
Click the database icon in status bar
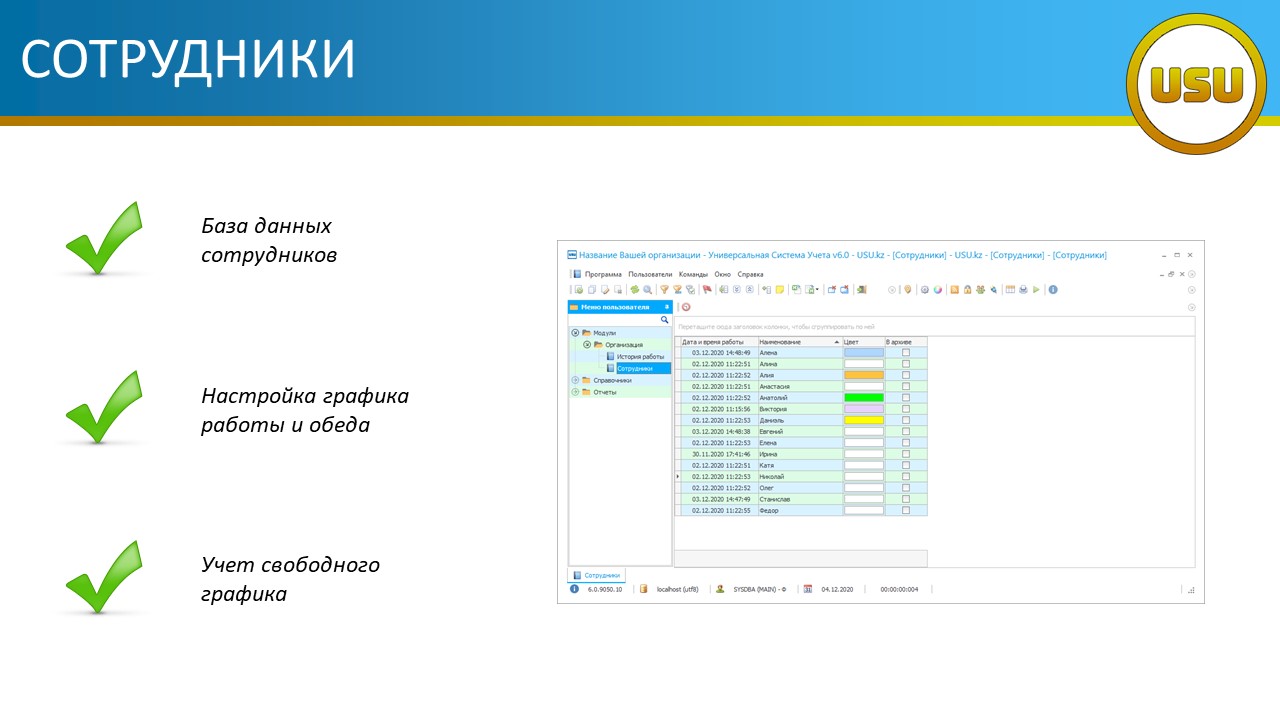coord(644,589)
